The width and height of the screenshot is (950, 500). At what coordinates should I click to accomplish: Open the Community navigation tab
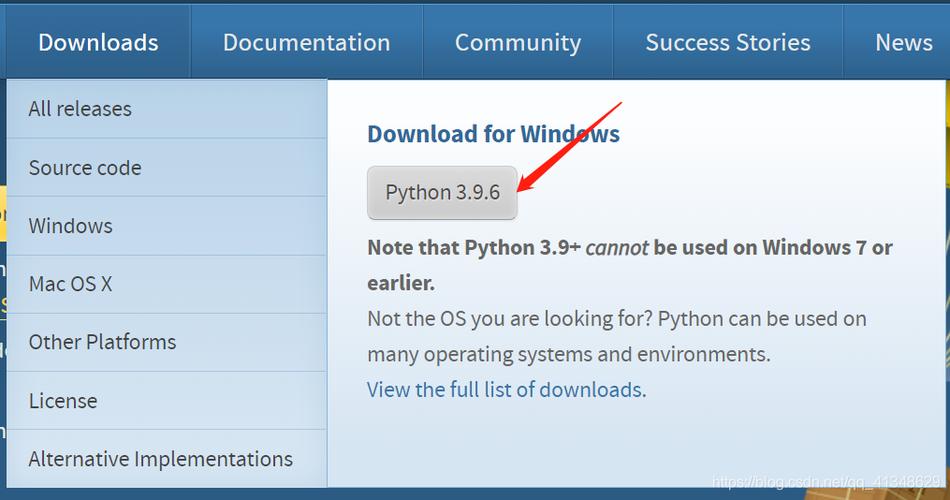pyautogui.click(x=518, y=42)
